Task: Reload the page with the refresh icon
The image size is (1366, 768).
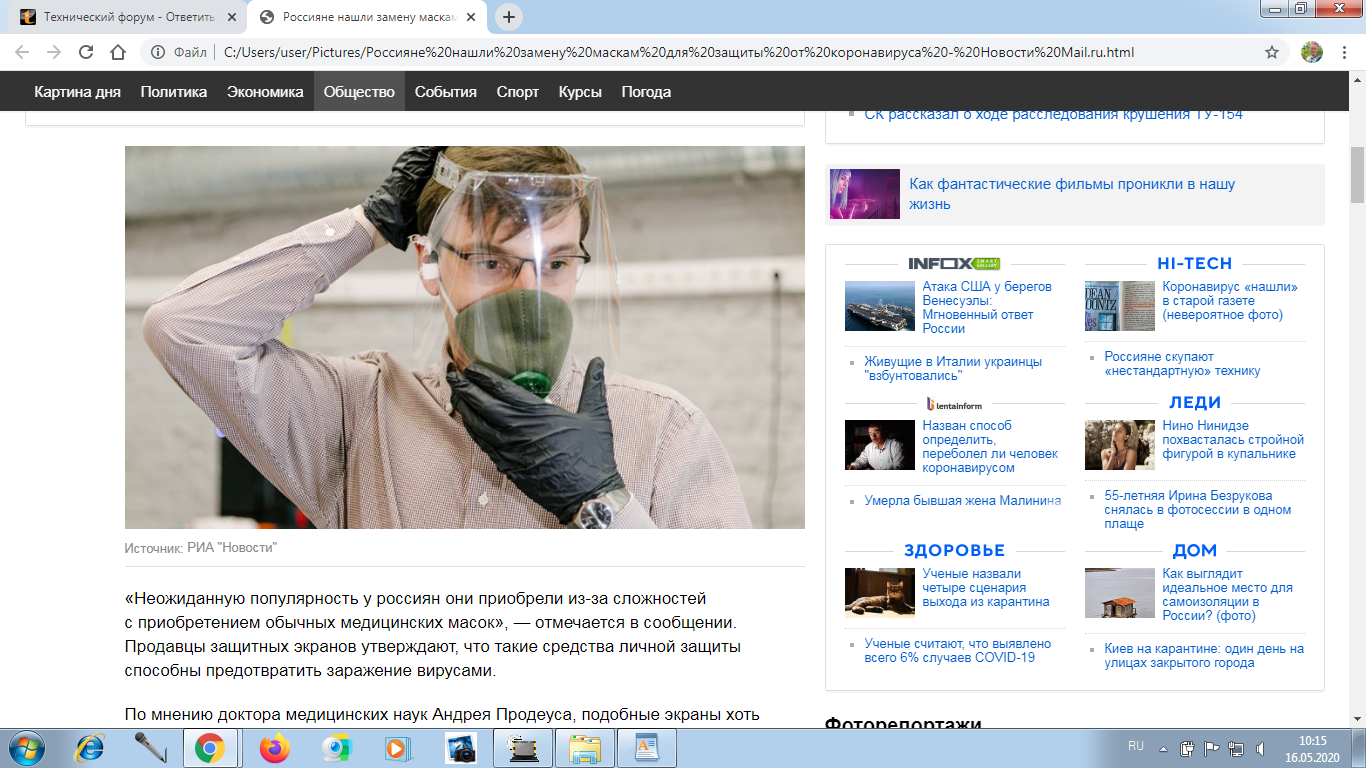Action: pyautogui.click(x=86, y=52)
